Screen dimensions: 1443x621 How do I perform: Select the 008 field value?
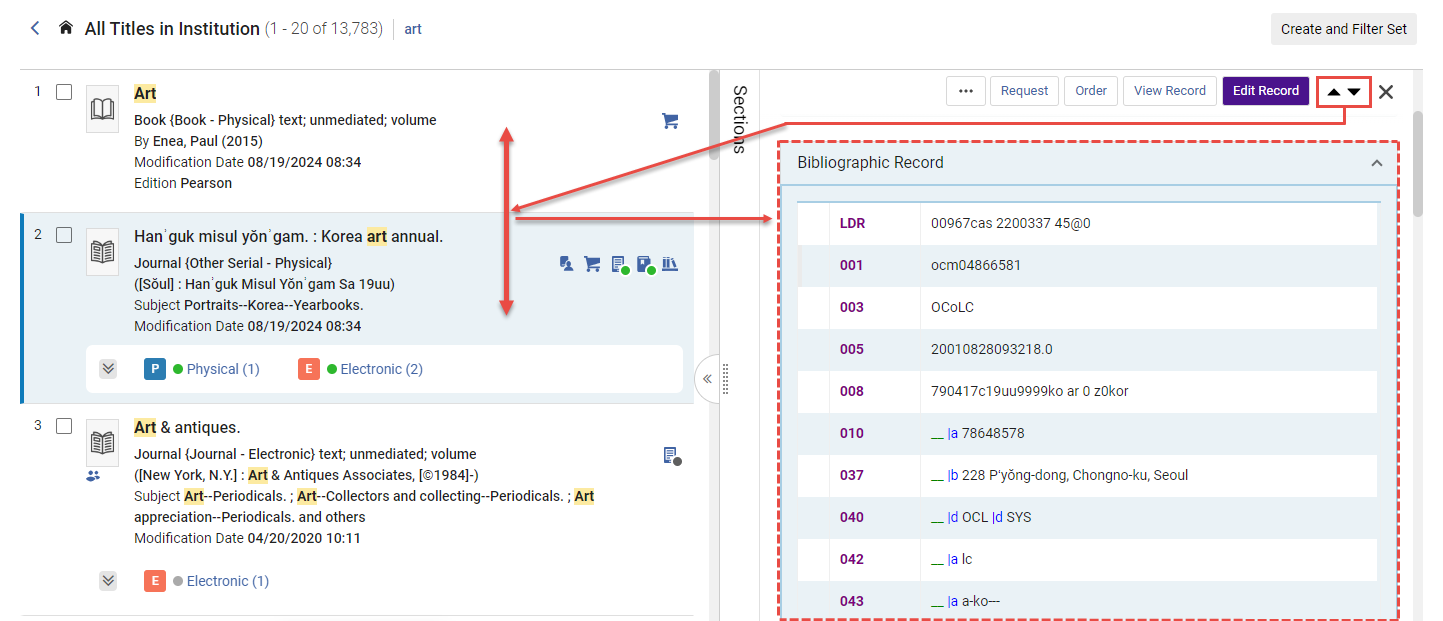tap(1087, 392)
